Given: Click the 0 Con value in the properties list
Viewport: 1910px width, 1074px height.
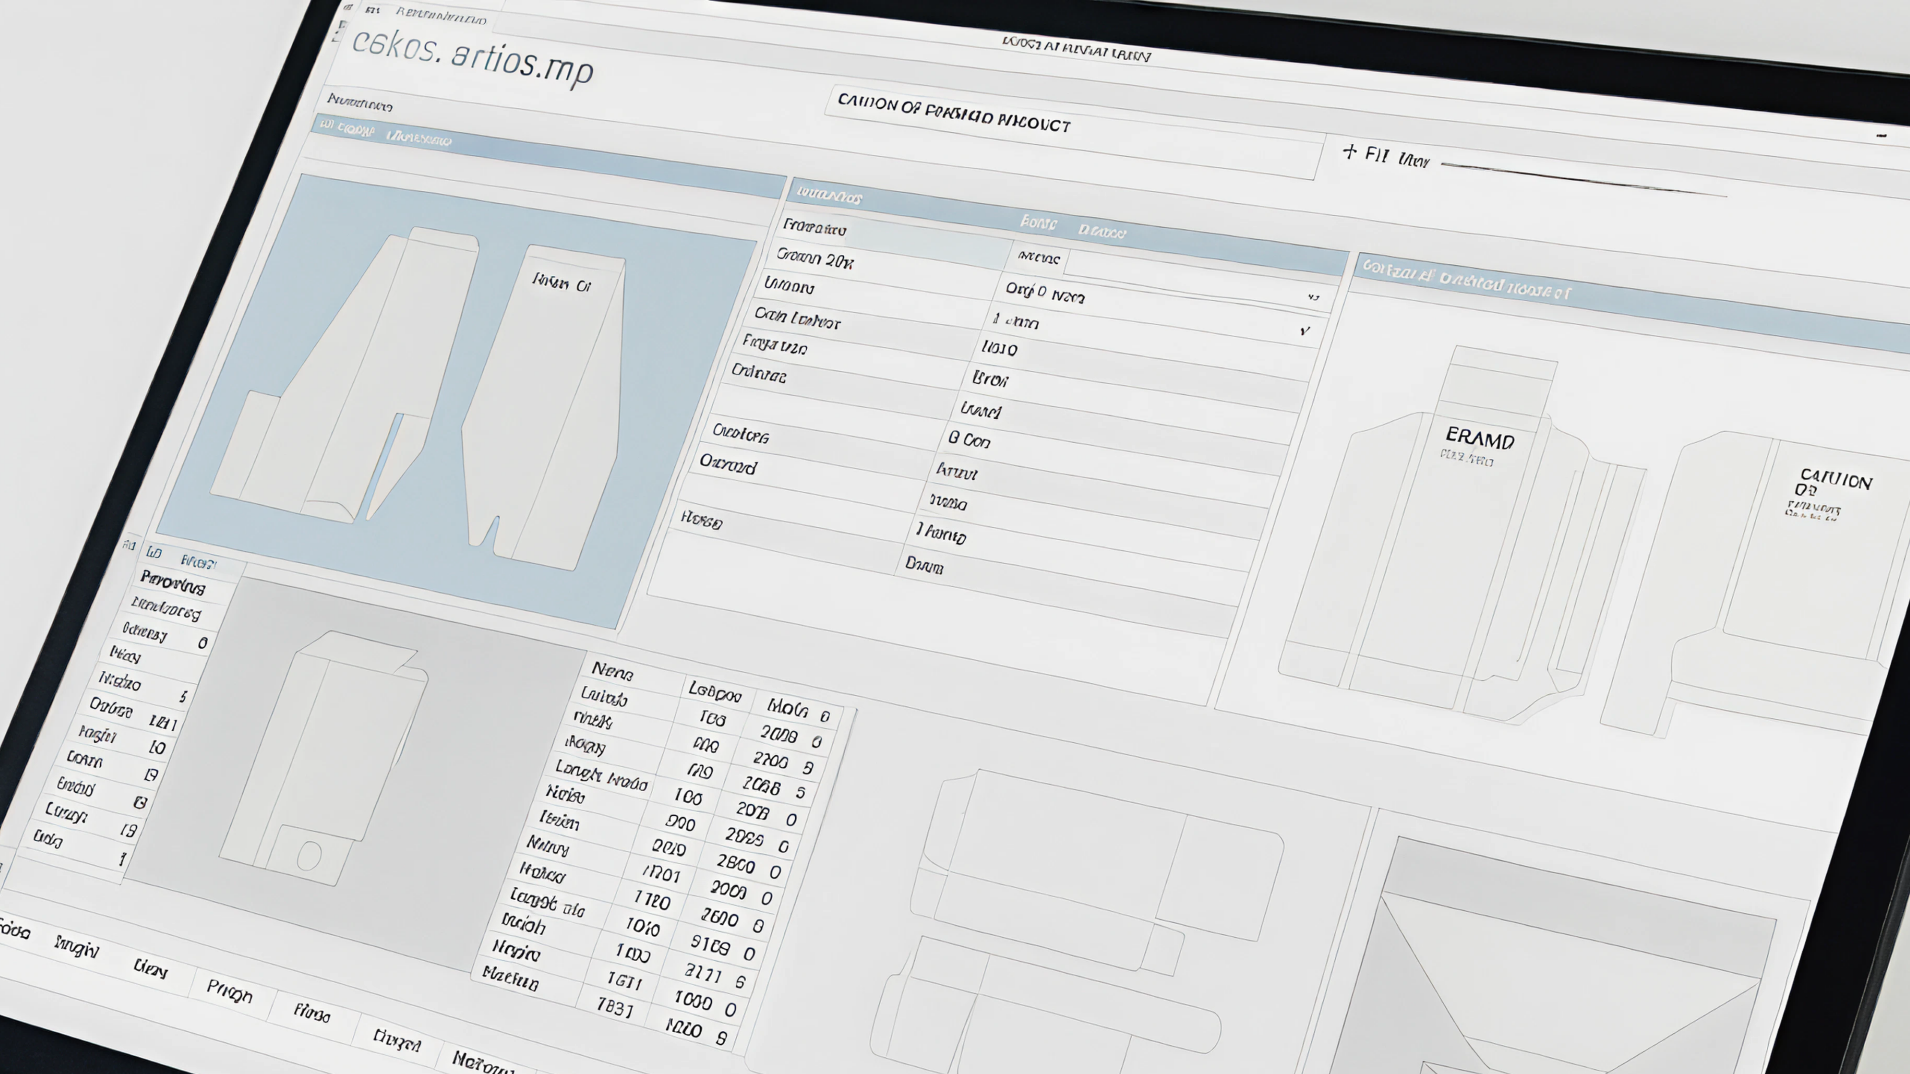Looking at the screenshot, I should (969, 439).
